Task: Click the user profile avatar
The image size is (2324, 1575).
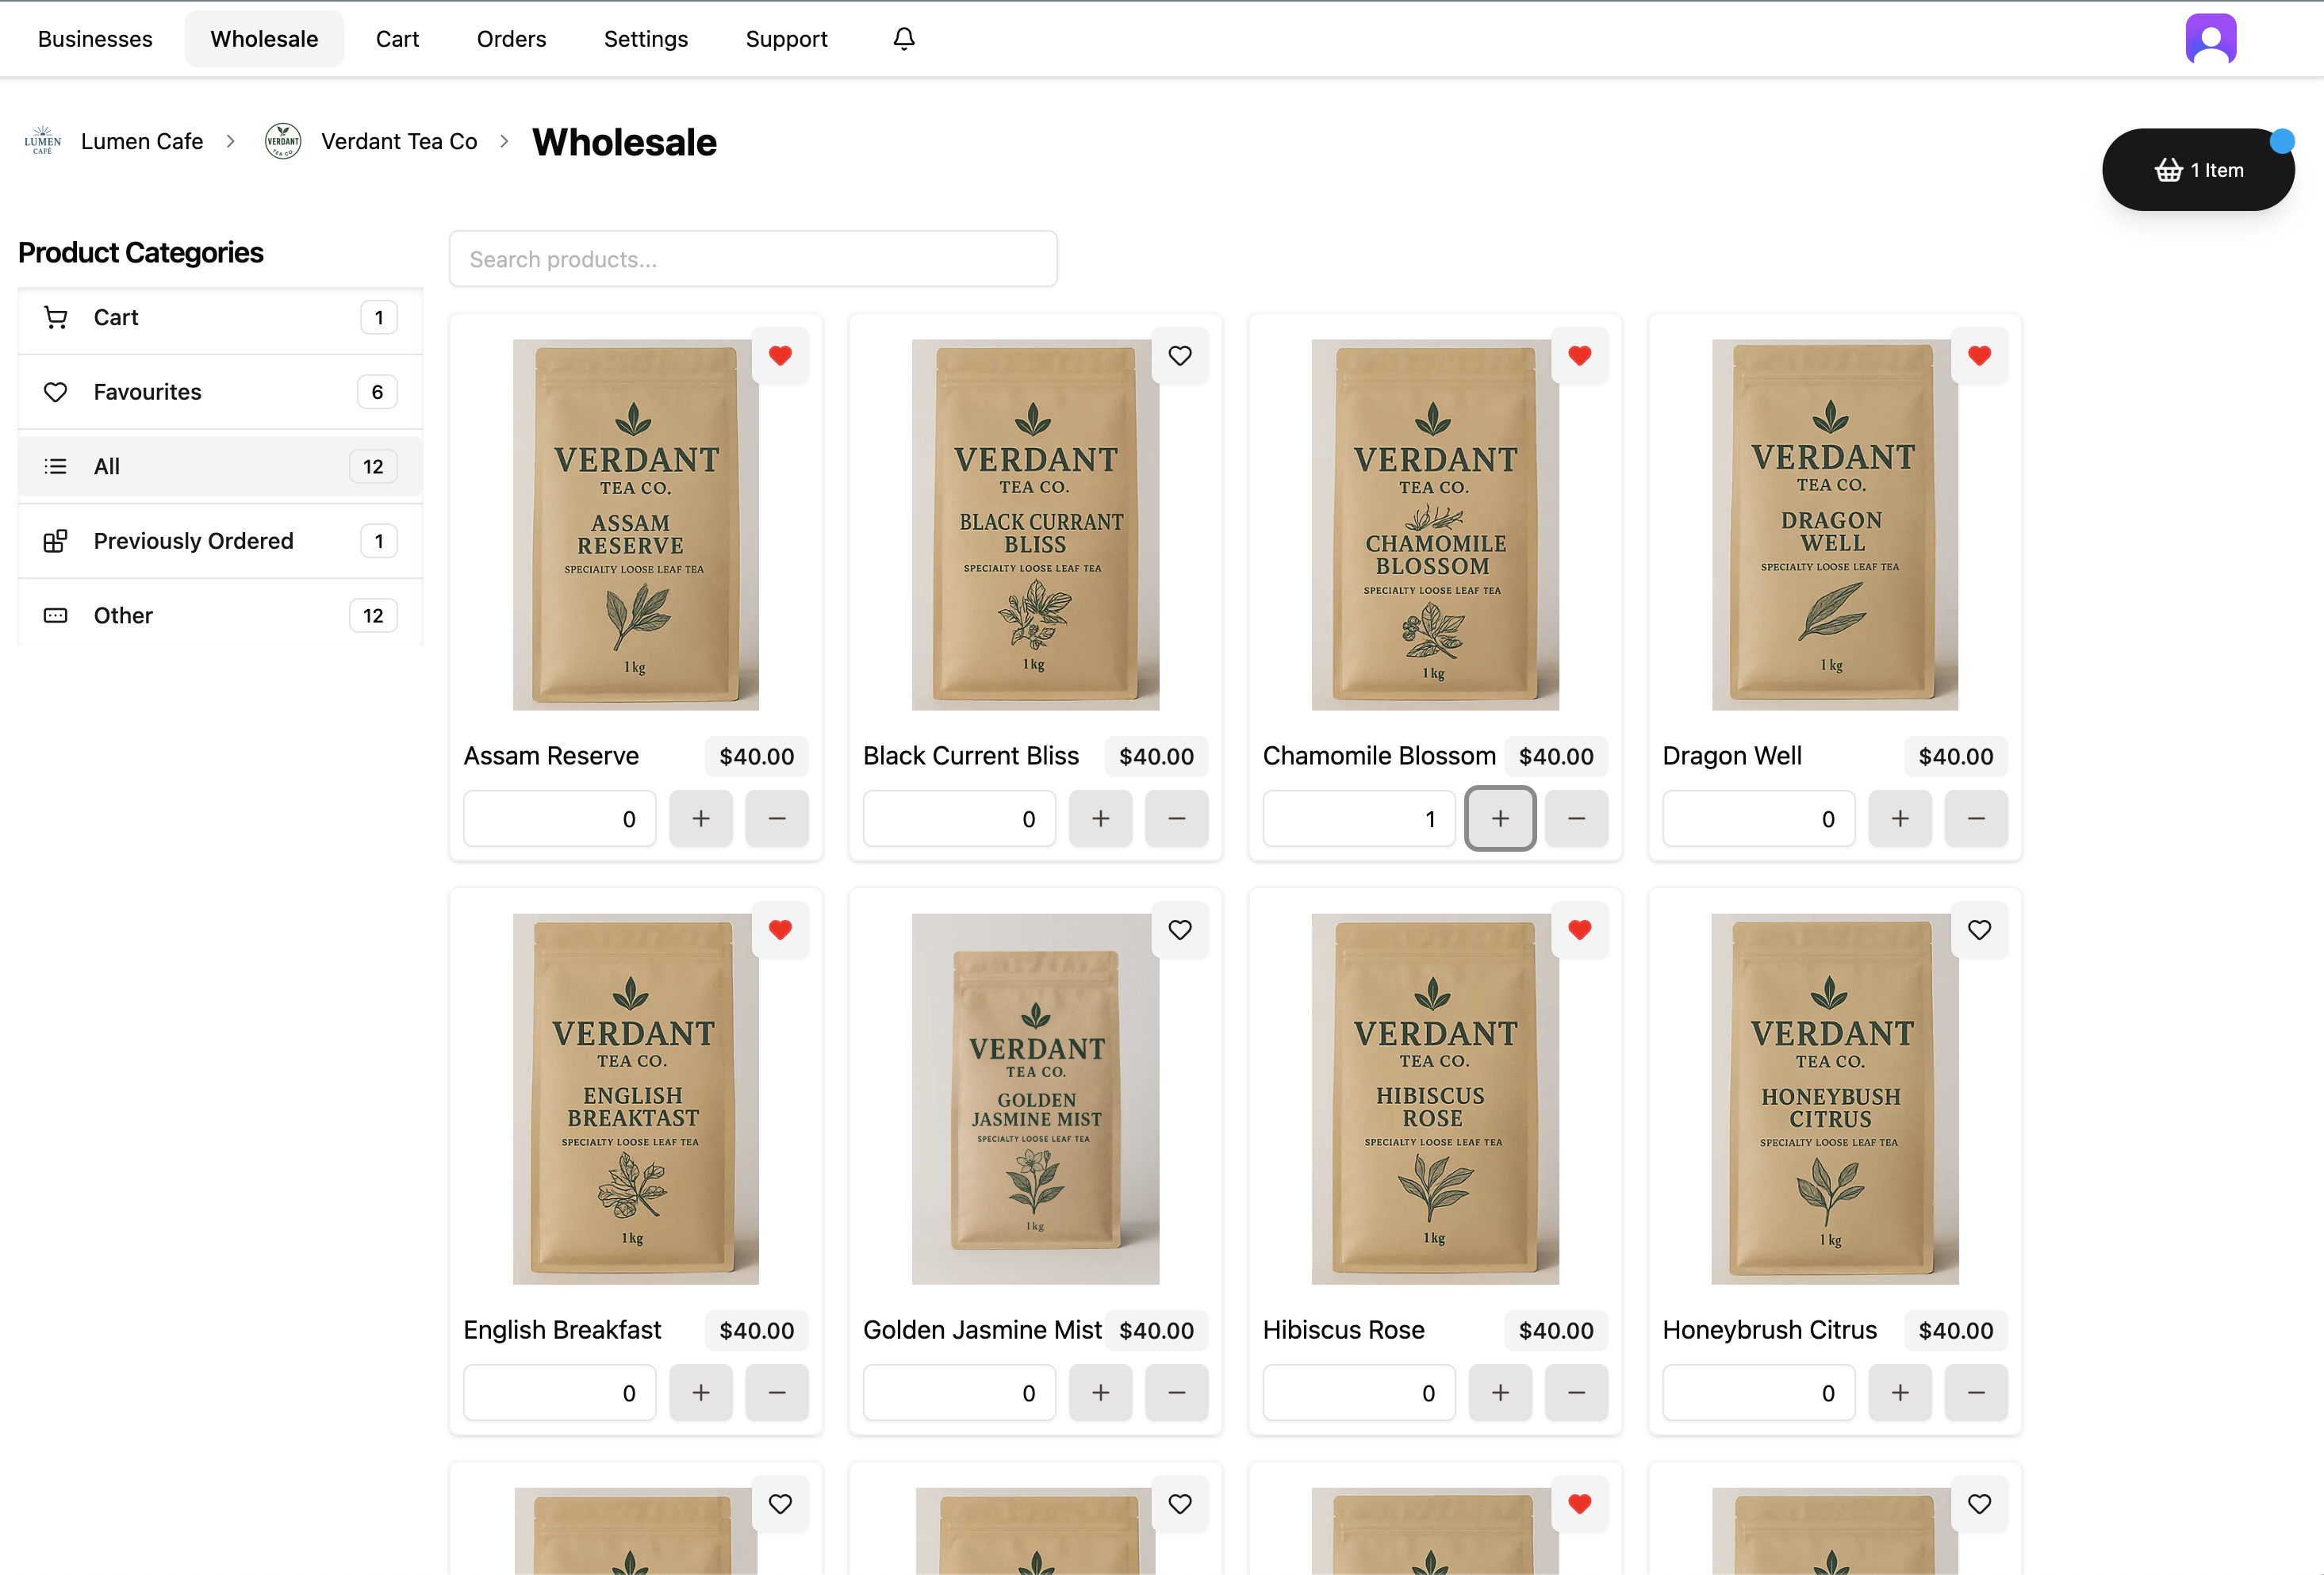Action: click(2211, 38)
